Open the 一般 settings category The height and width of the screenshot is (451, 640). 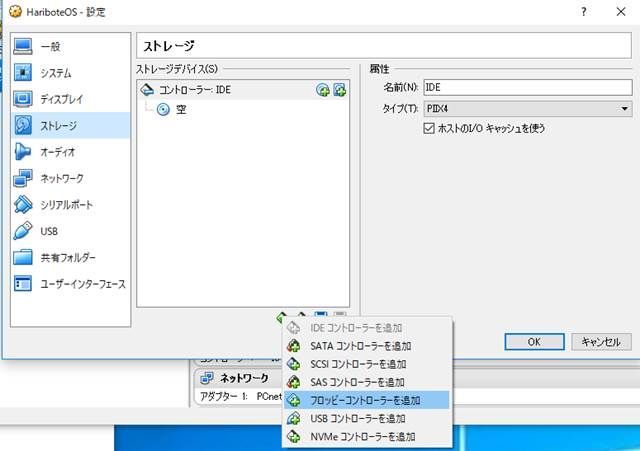point(70,47)
